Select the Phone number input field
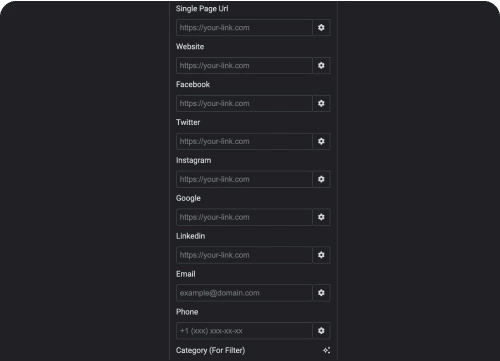The height and width of the screenshot is (361, 500). point(244,331)
